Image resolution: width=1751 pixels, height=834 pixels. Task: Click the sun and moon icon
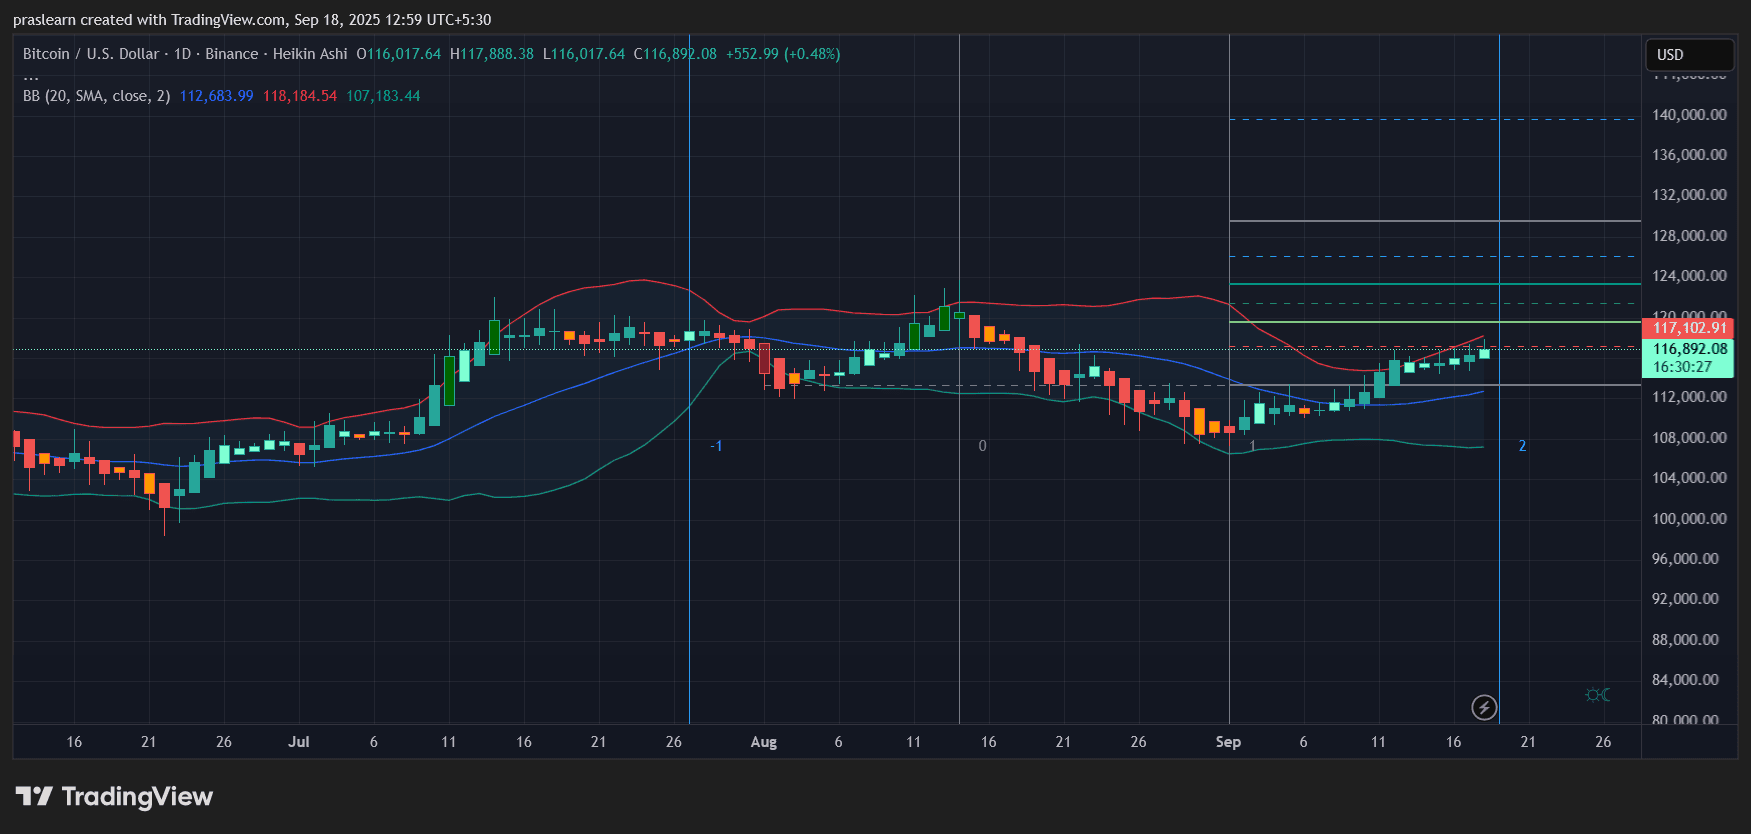(x=1597, y=695)
